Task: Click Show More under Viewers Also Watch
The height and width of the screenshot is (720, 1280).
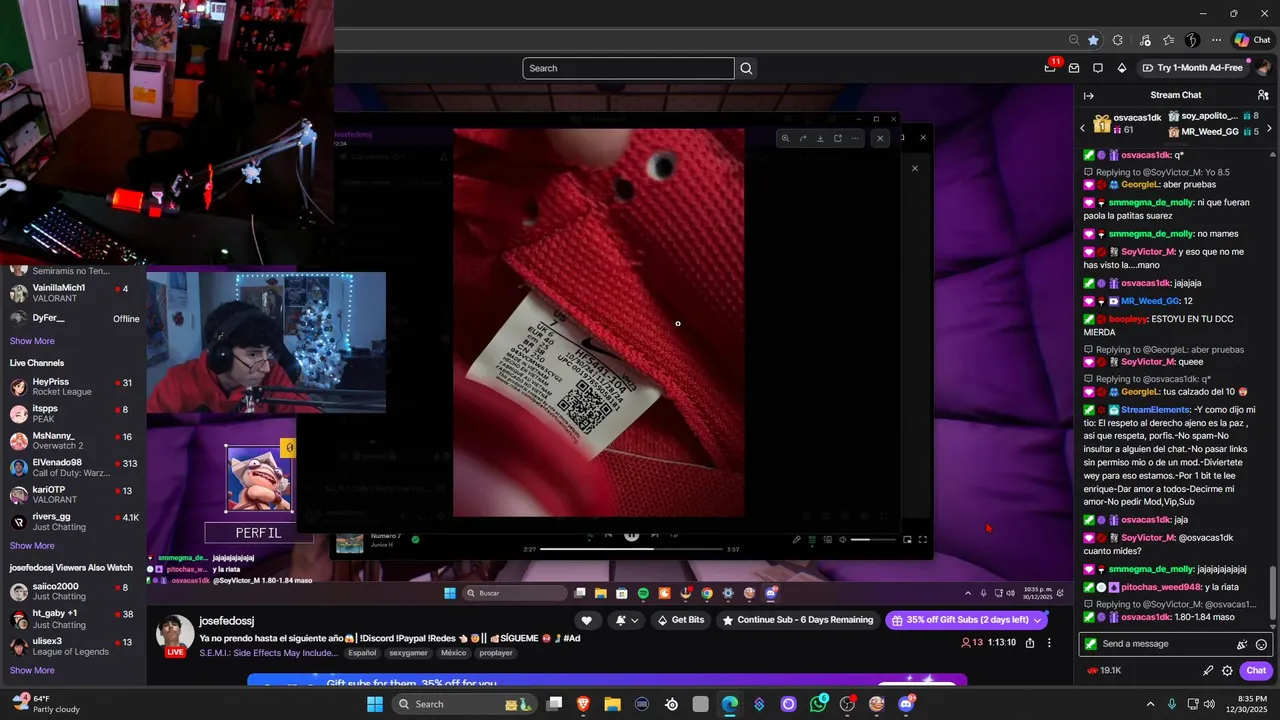Action: 32,670
